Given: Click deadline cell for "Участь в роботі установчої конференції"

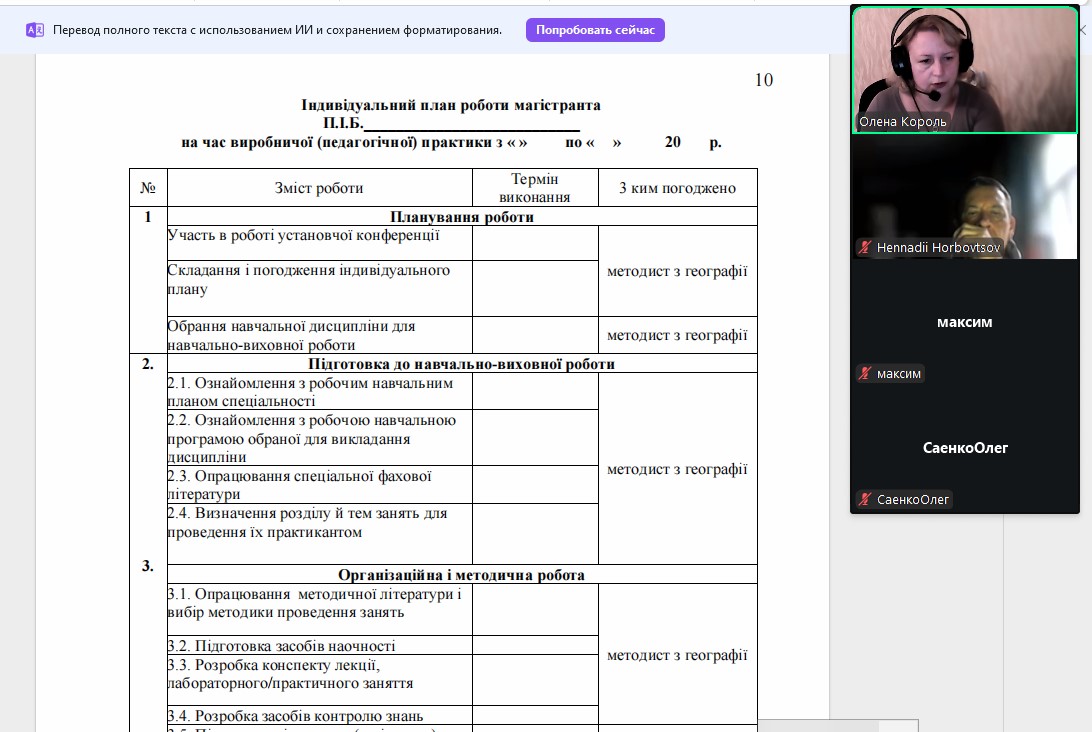Looking at the screenshot, I should 535,243.
